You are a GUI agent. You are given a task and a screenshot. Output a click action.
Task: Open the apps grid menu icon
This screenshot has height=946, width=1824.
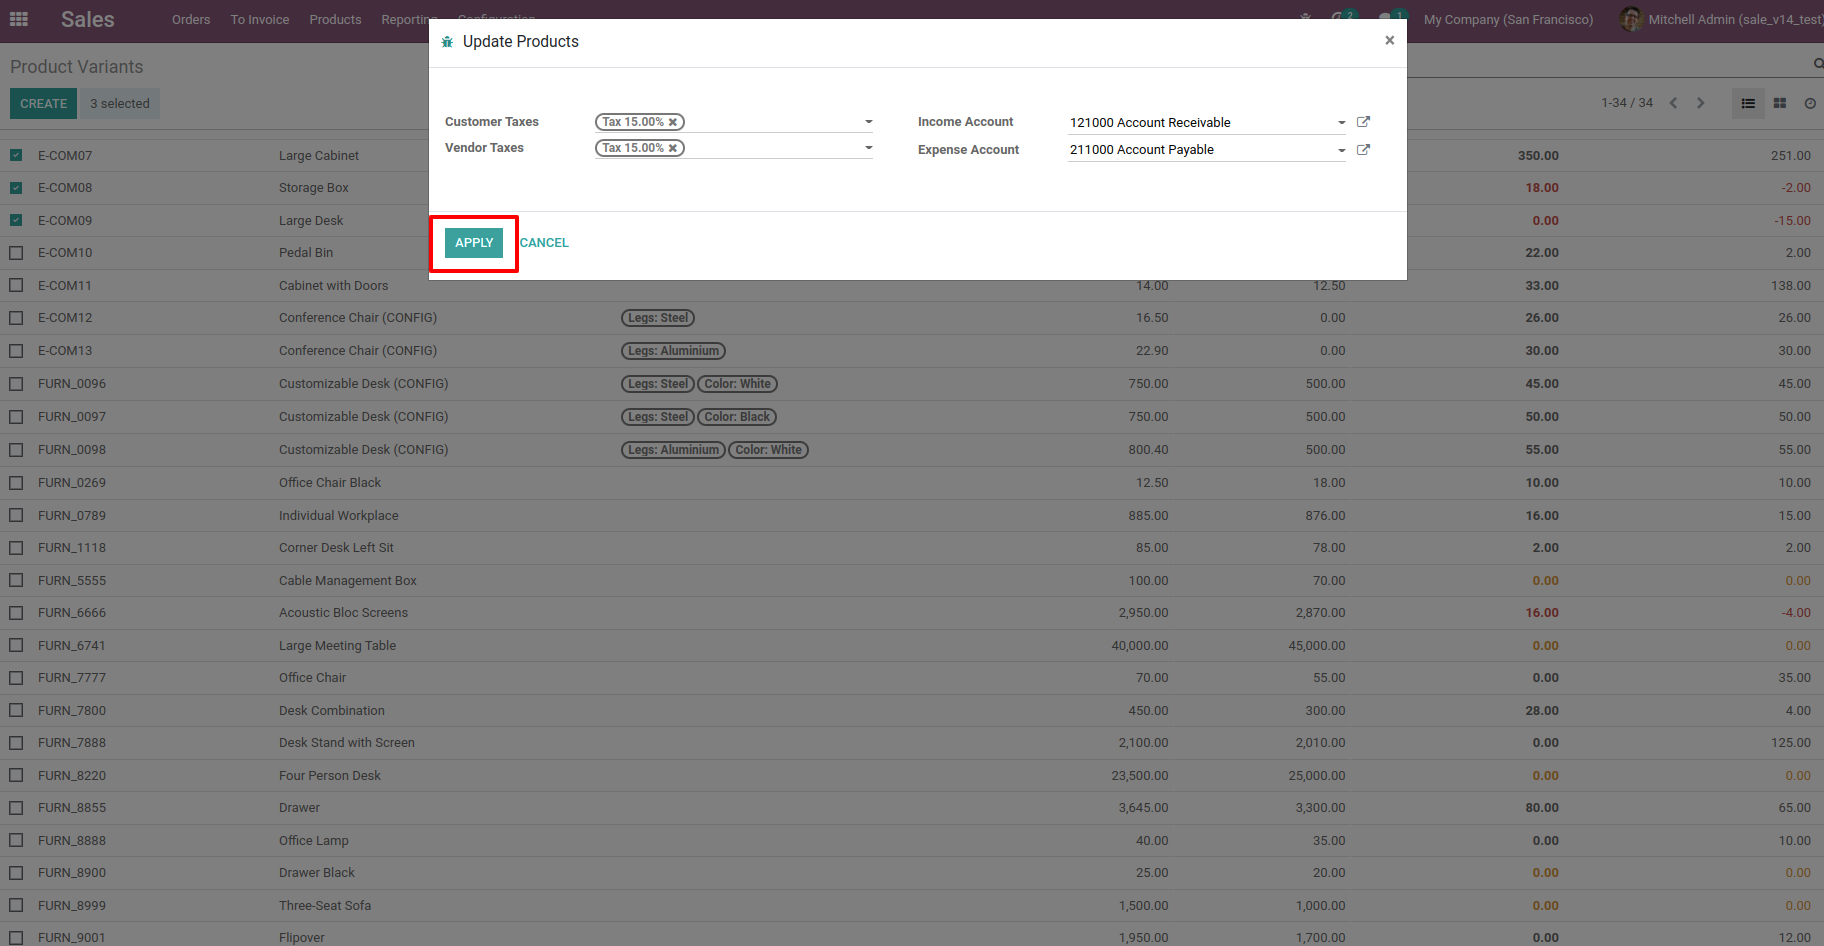[x=18, y=19]
